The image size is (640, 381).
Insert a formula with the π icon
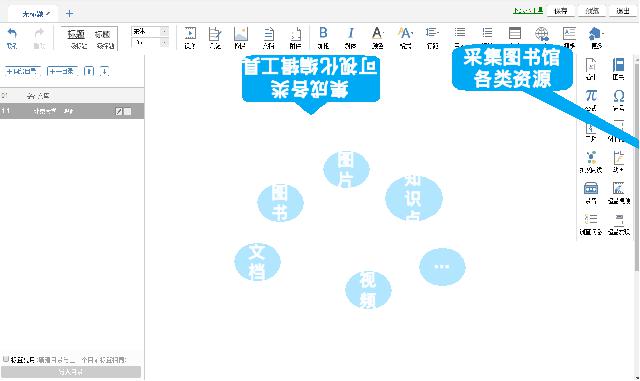coord(591,96)
